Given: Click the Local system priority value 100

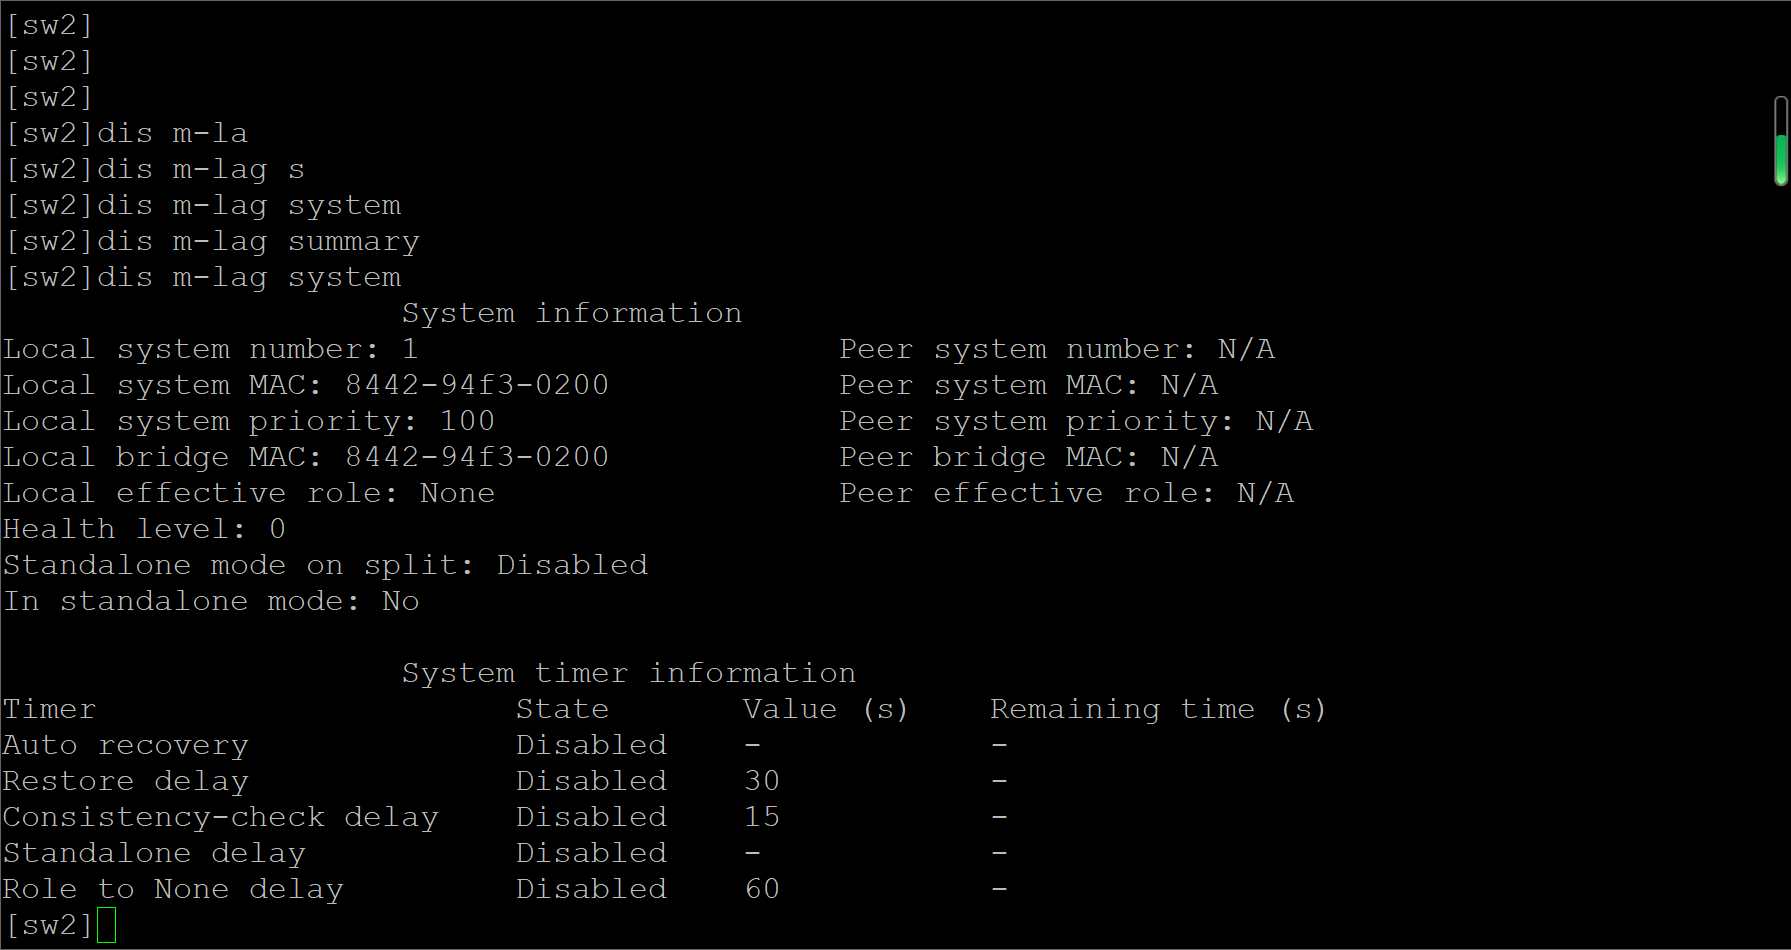Looking at the screenshot, I should coord(467,421).
